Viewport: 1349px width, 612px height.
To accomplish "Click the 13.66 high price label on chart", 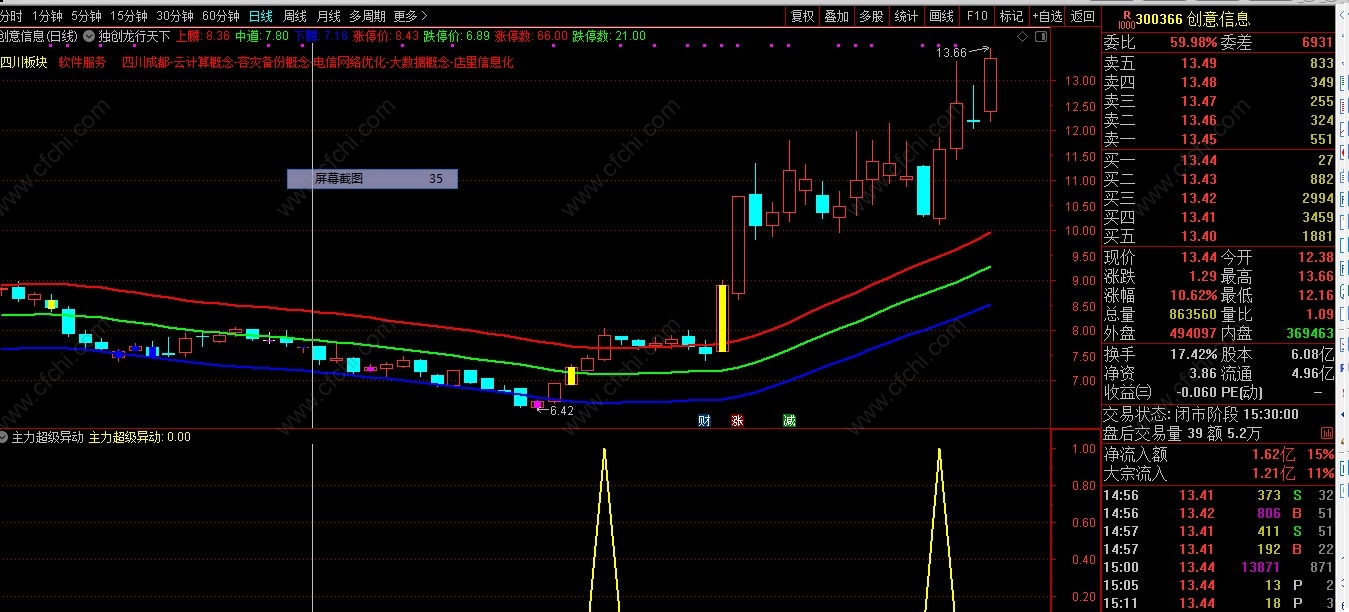I will click(x=951, y=52).
